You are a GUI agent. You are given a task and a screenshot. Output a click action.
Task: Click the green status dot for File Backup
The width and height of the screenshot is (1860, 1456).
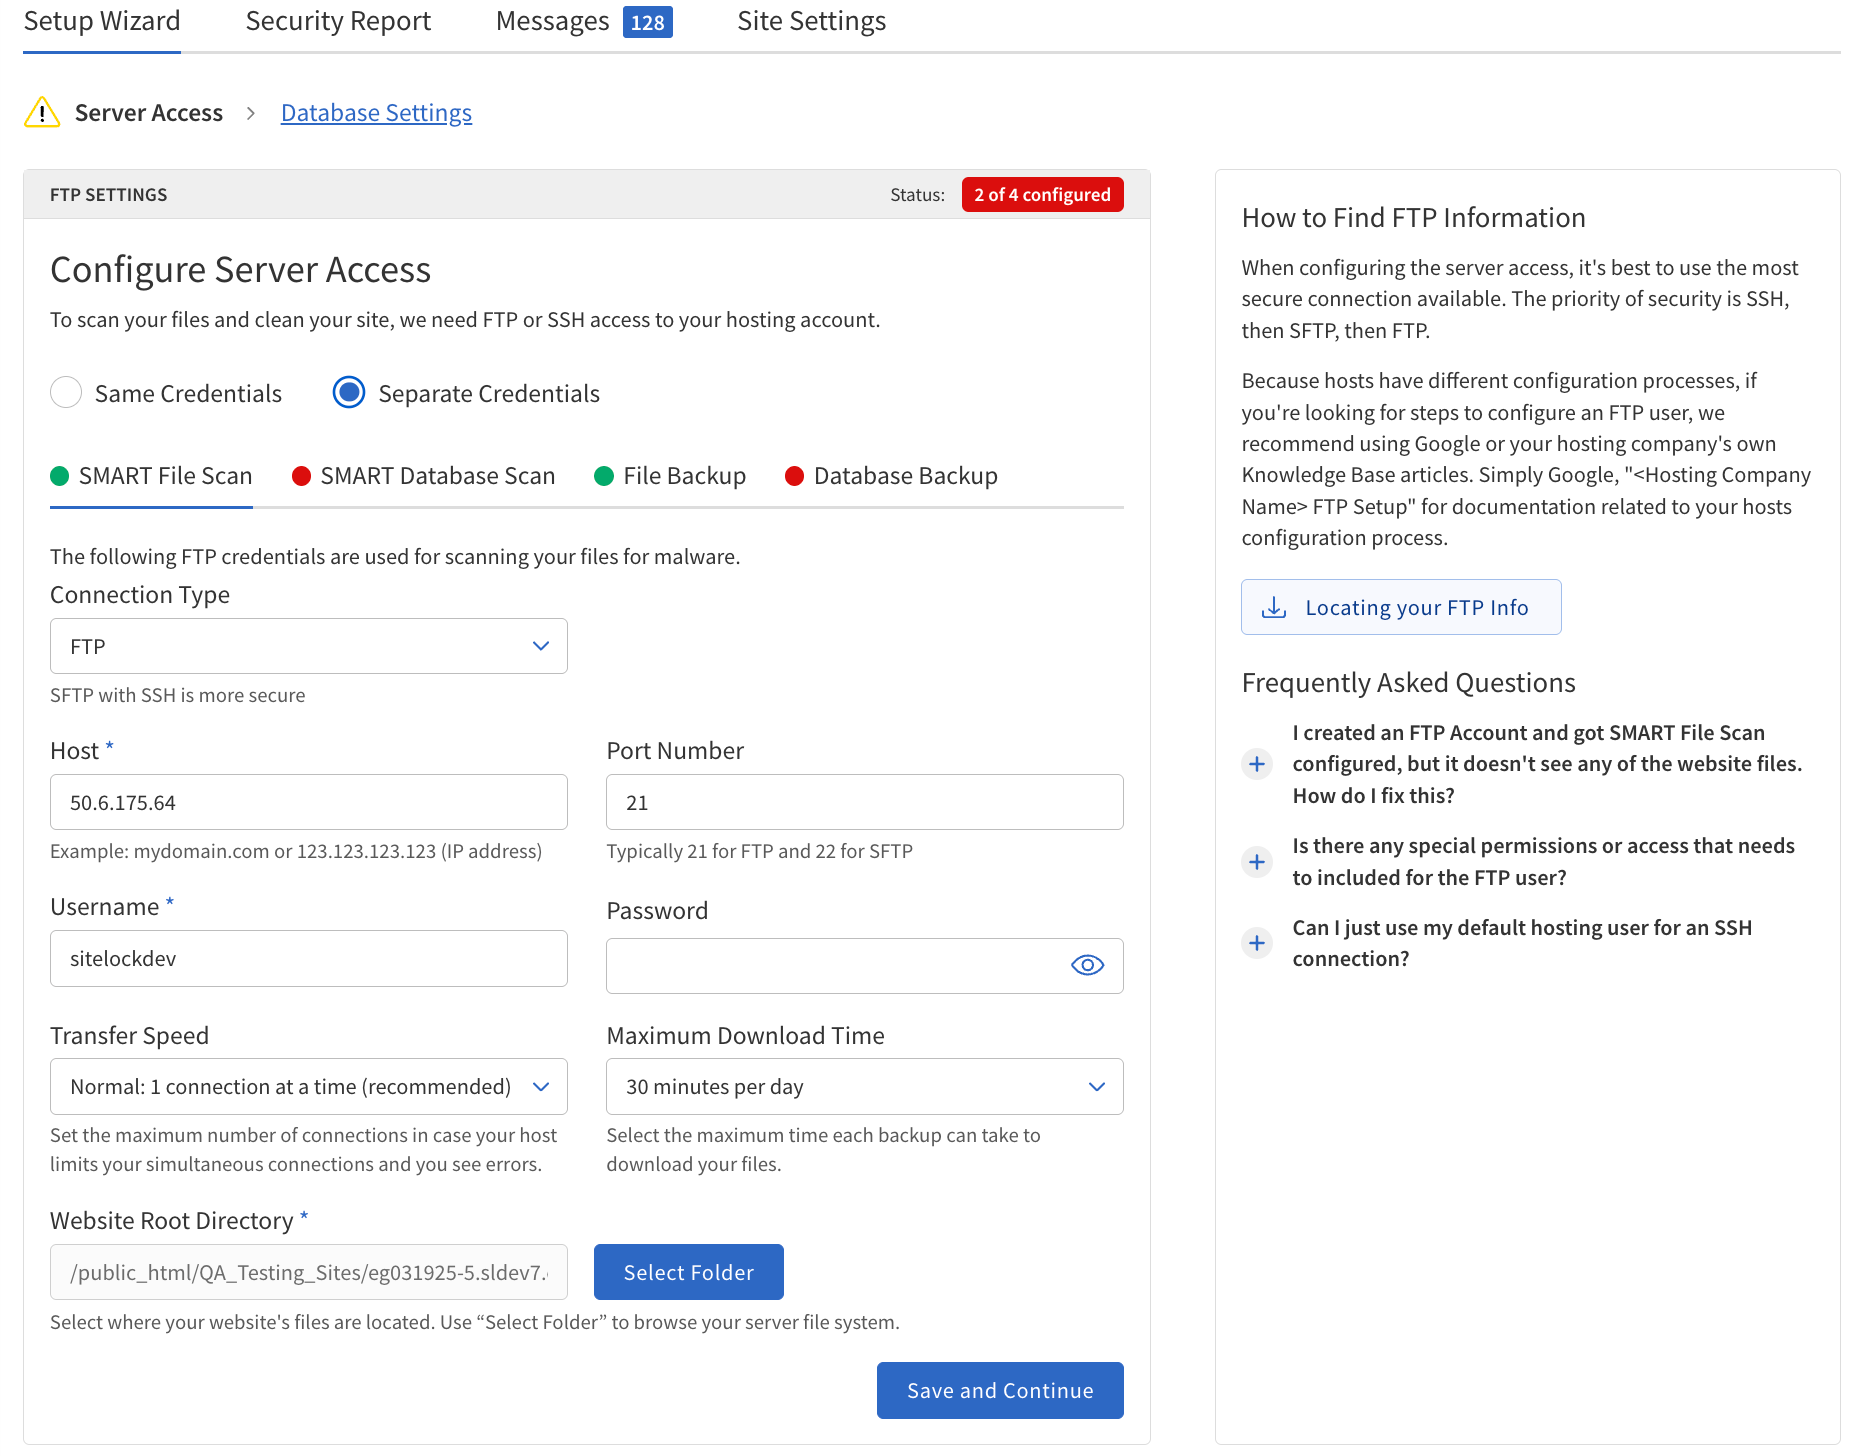(603, 476)
